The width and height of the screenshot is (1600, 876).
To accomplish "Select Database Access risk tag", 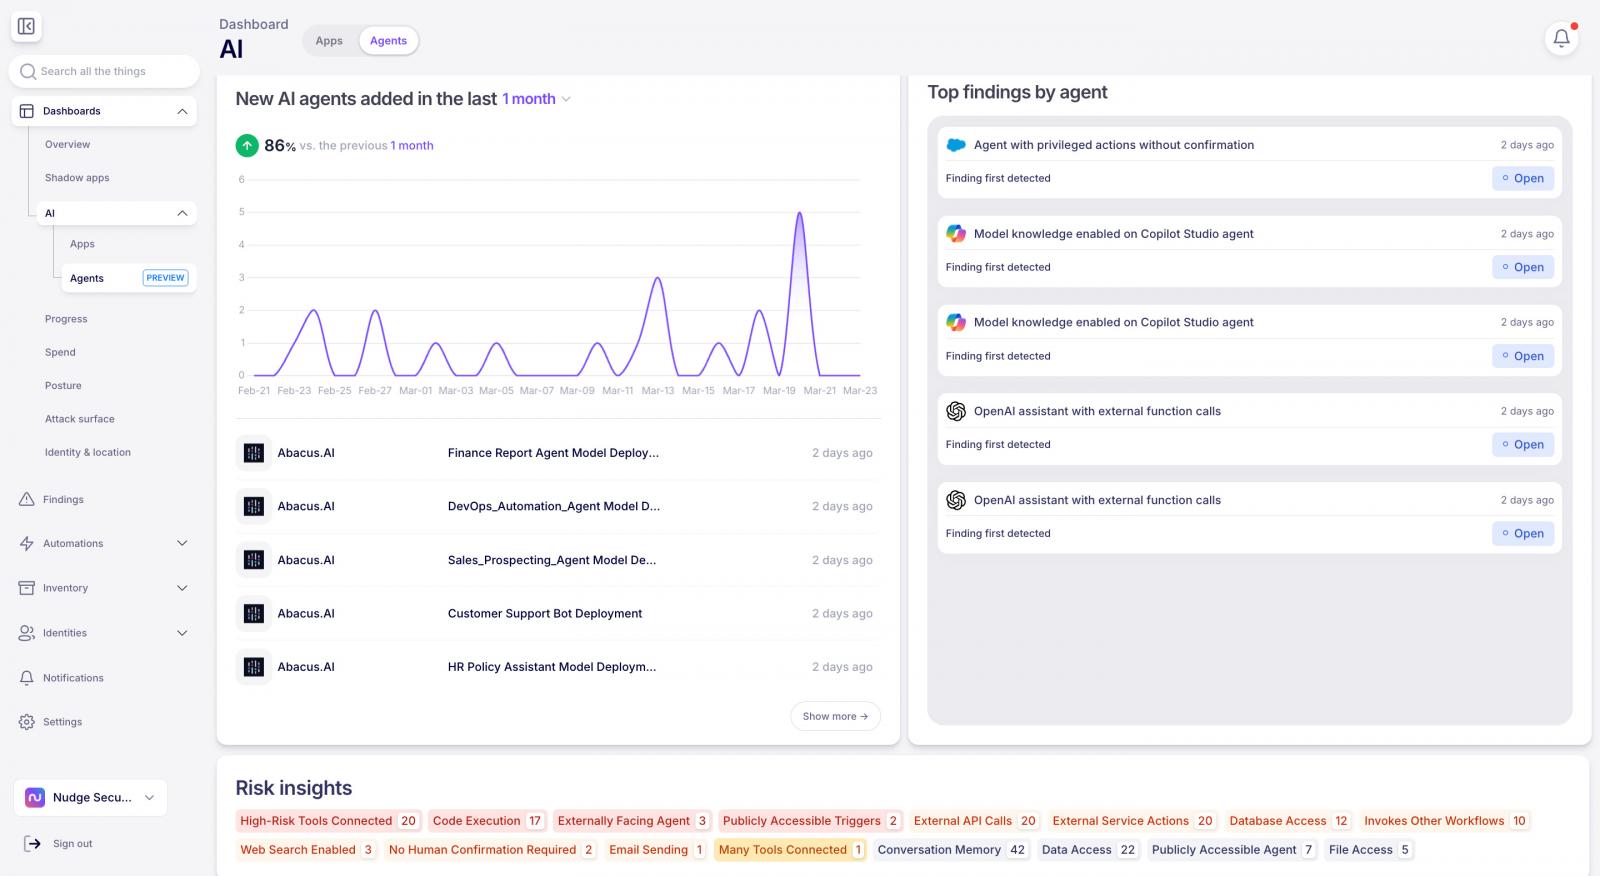I will click(x=1288, y=821).
